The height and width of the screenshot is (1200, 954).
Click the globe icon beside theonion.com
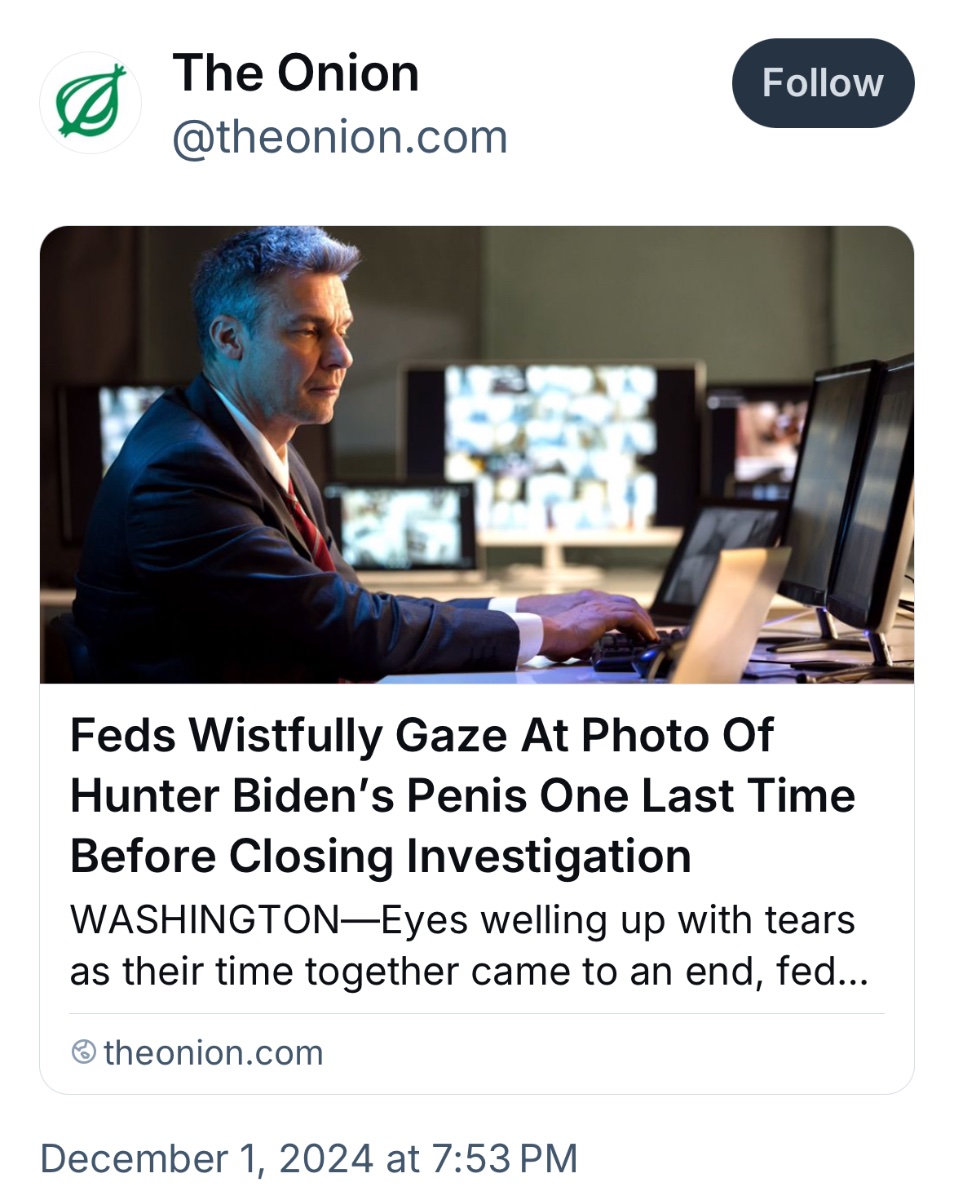[x=85, y=1052]
